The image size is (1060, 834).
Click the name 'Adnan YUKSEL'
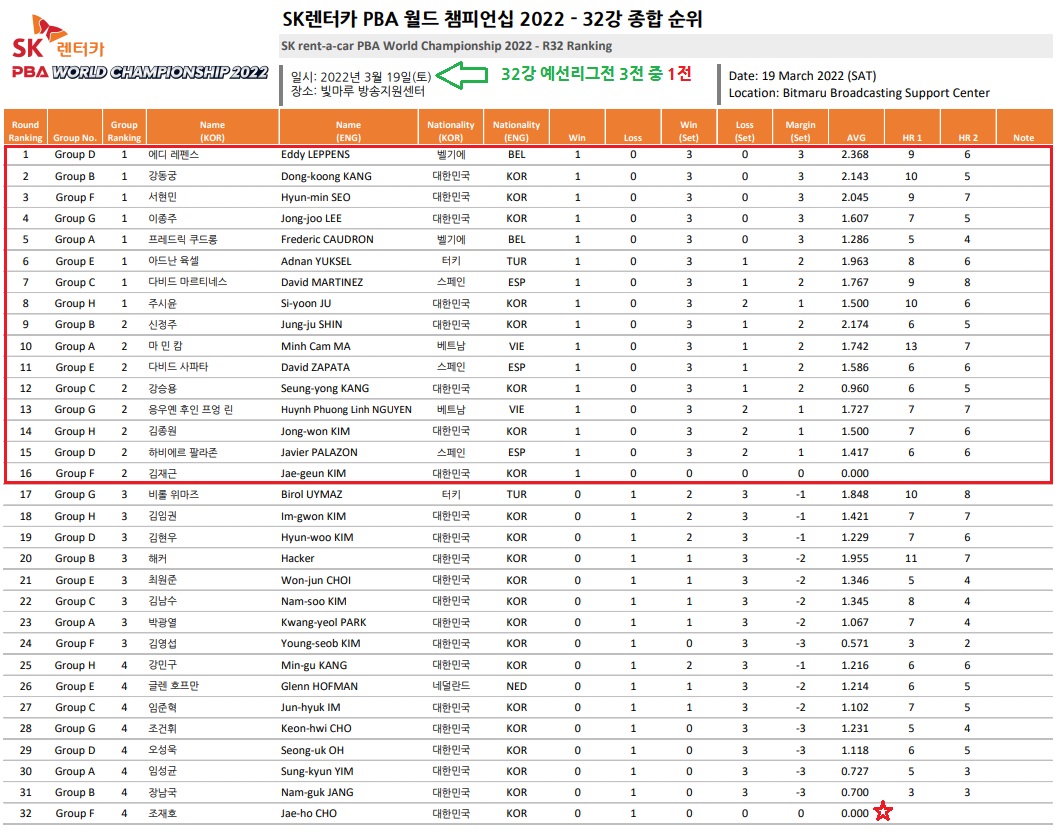click(316, 261)
